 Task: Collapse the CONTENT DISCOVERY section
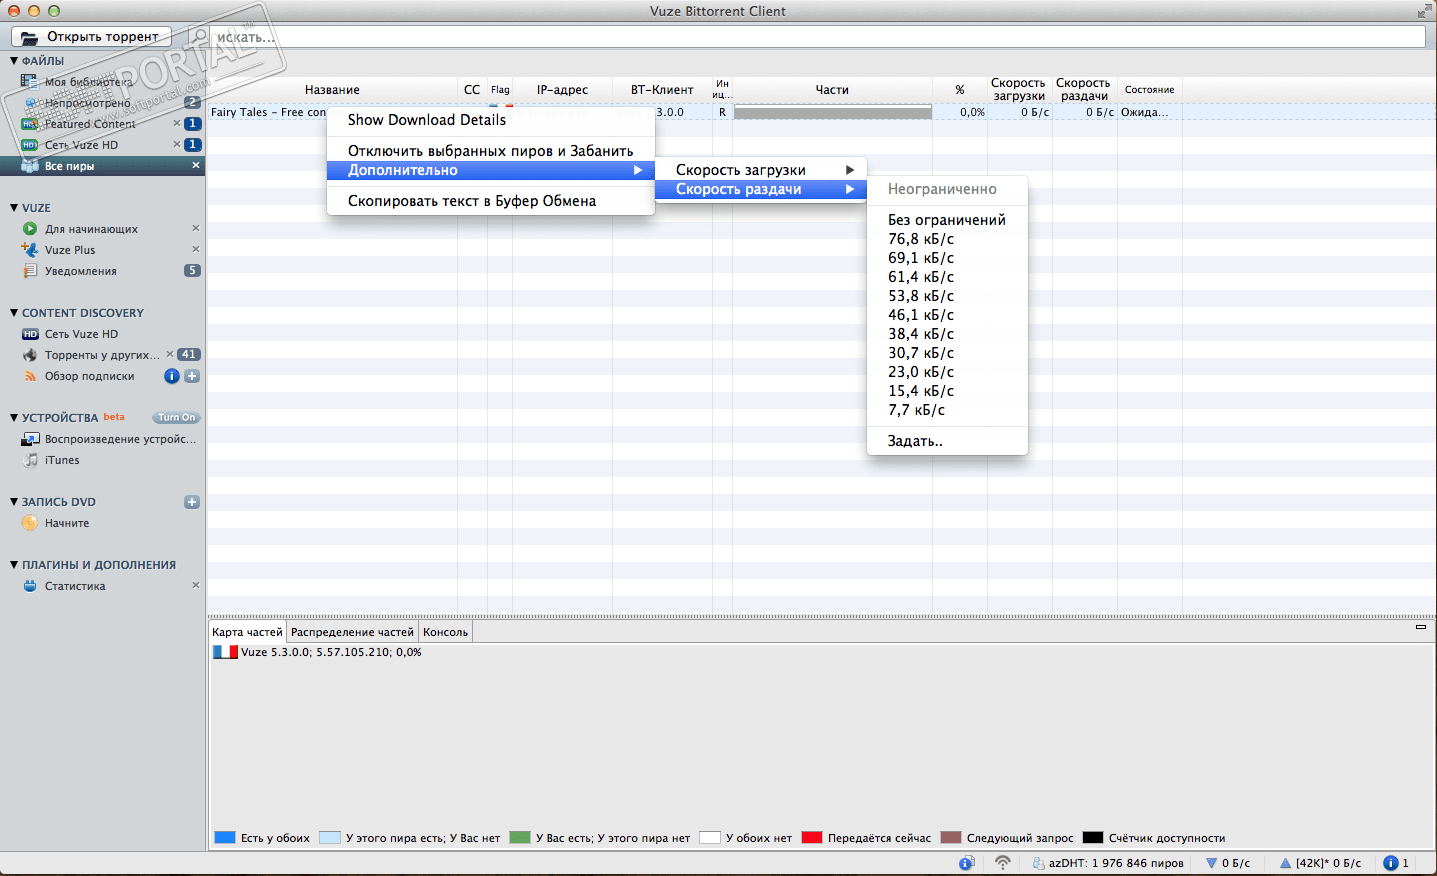coord(14,313)
